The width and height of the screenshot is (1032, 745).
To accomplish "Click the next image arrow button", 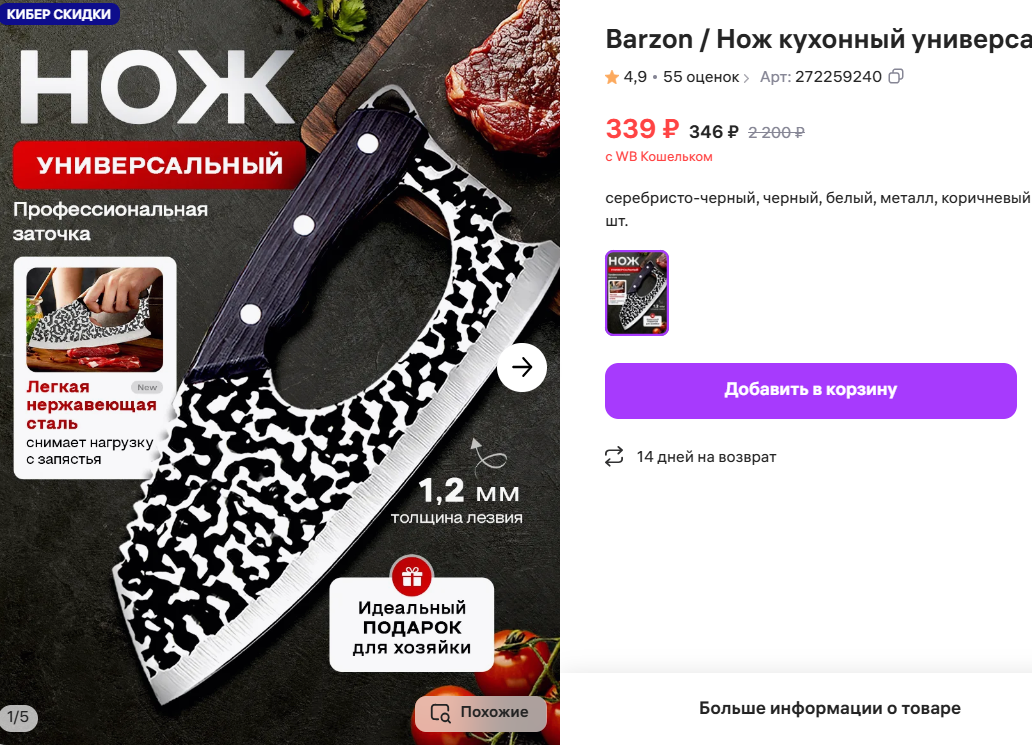I will pyautogui.click(x=522, y=367).
